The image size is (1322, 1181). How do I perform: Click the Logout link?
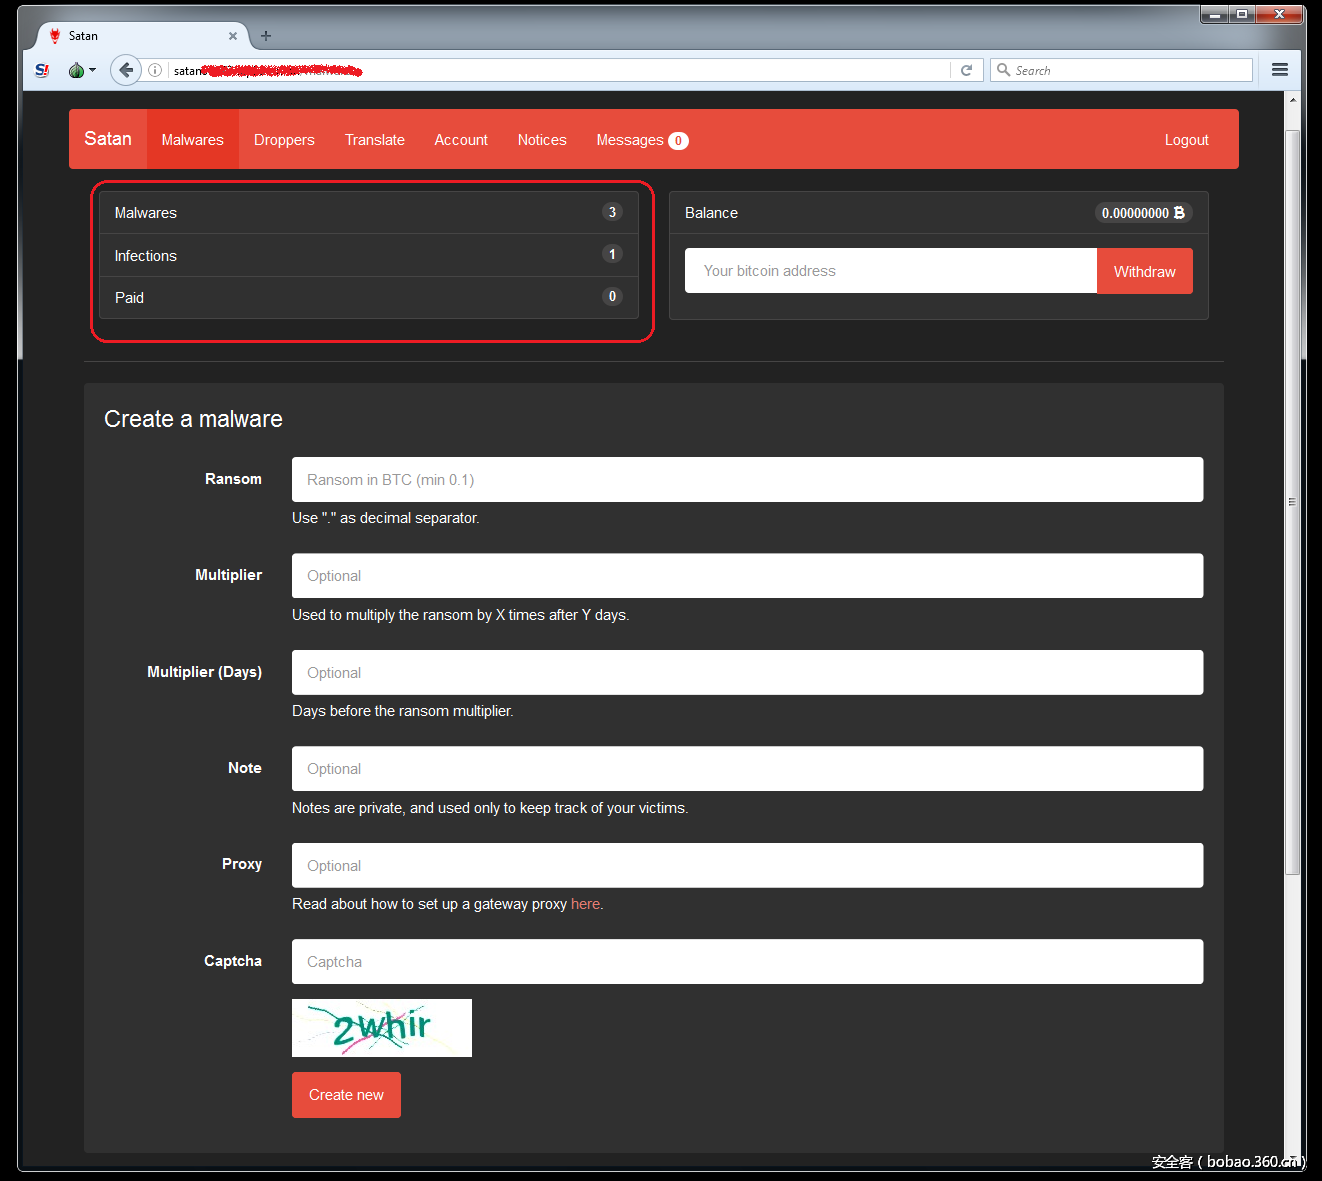coord(1186,140)
